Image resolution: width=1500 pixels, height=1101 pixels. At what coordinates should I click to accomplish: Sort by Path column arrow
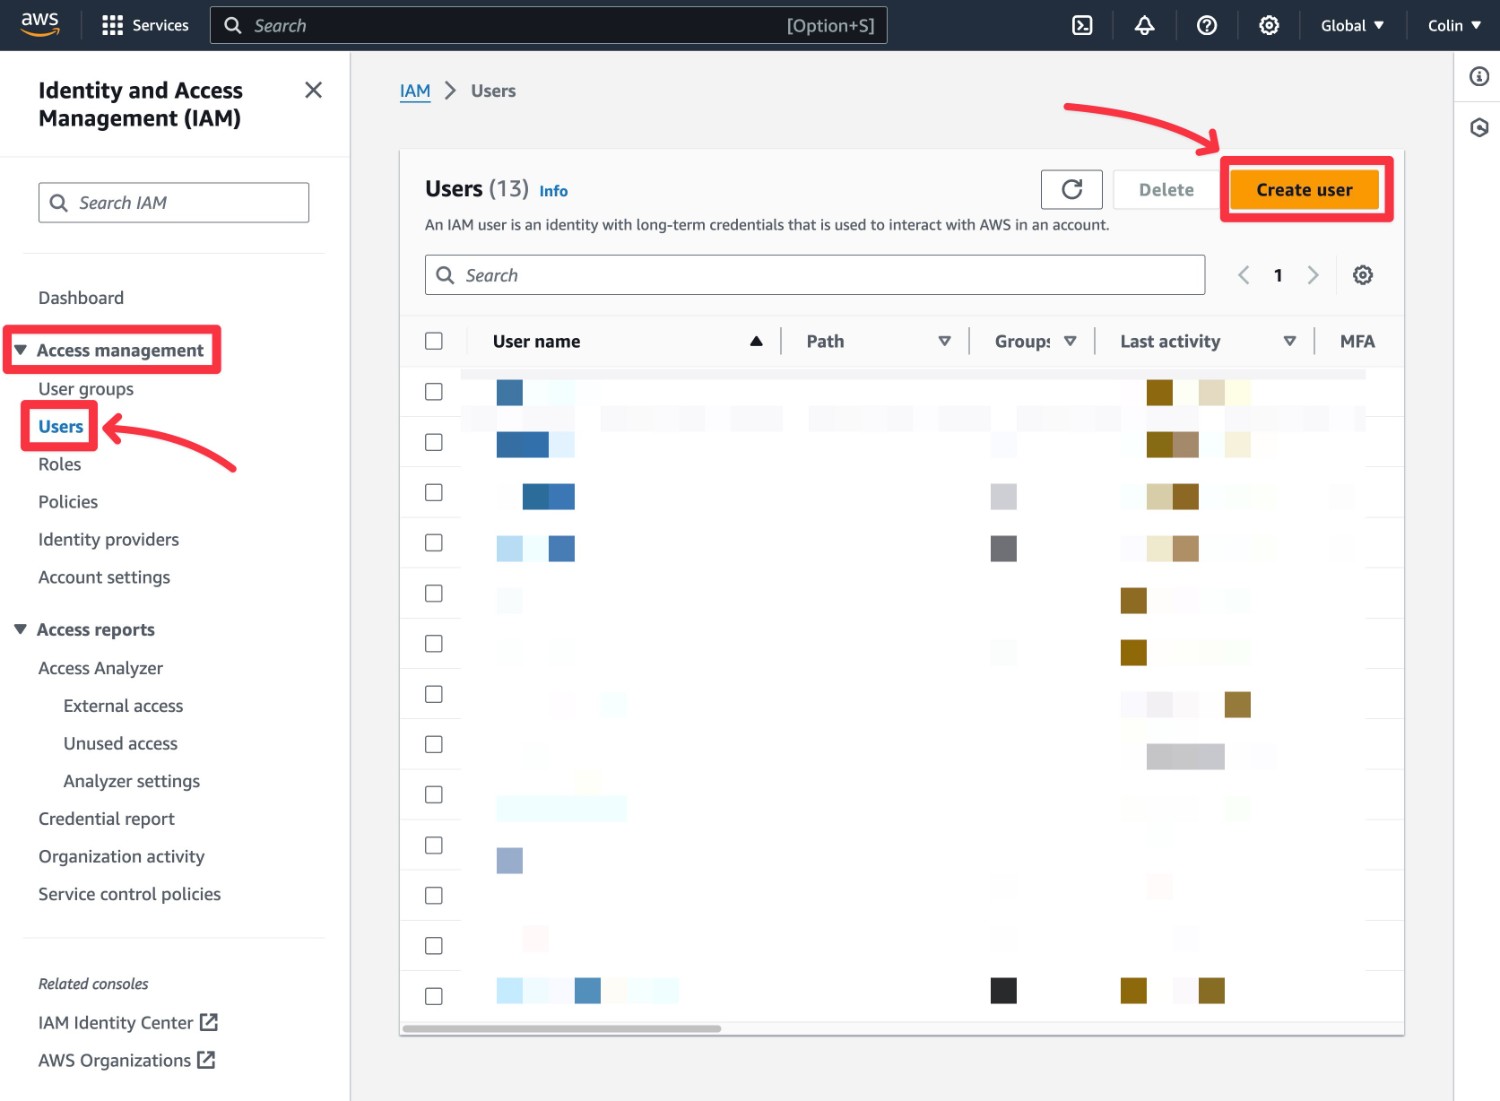tap(944, 341)
